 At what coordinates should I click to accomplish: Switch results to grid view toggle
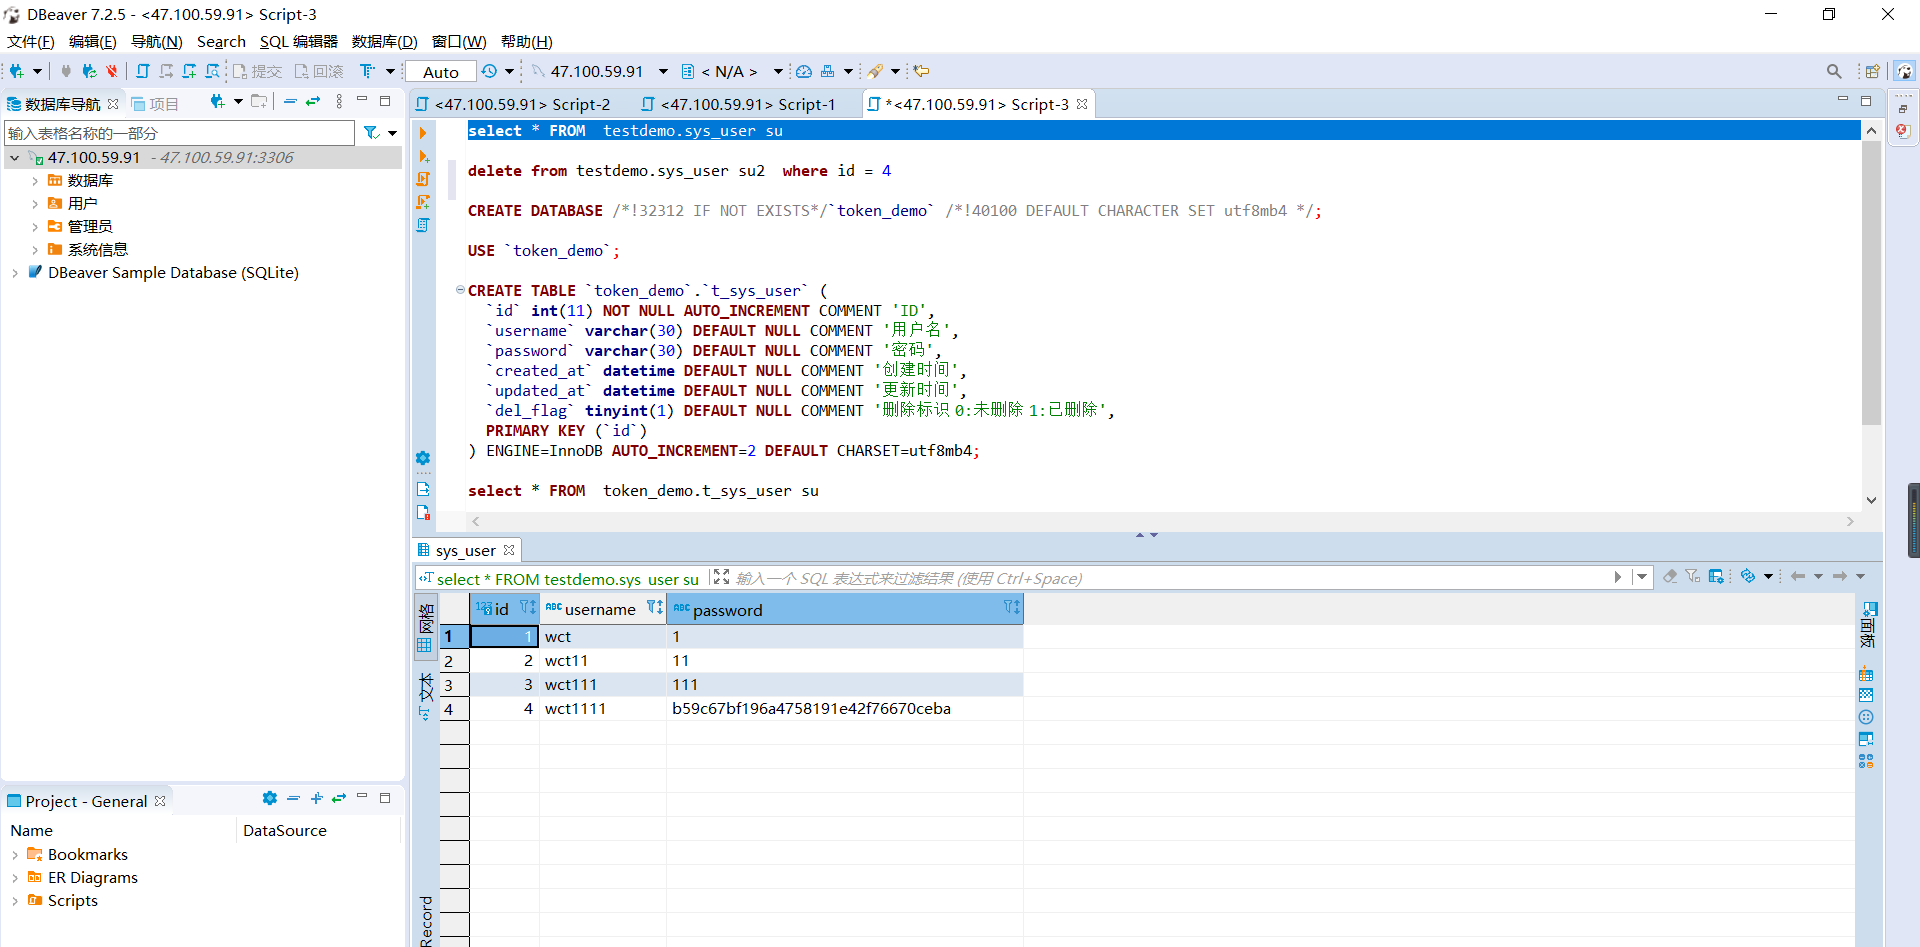pos(425,629)
